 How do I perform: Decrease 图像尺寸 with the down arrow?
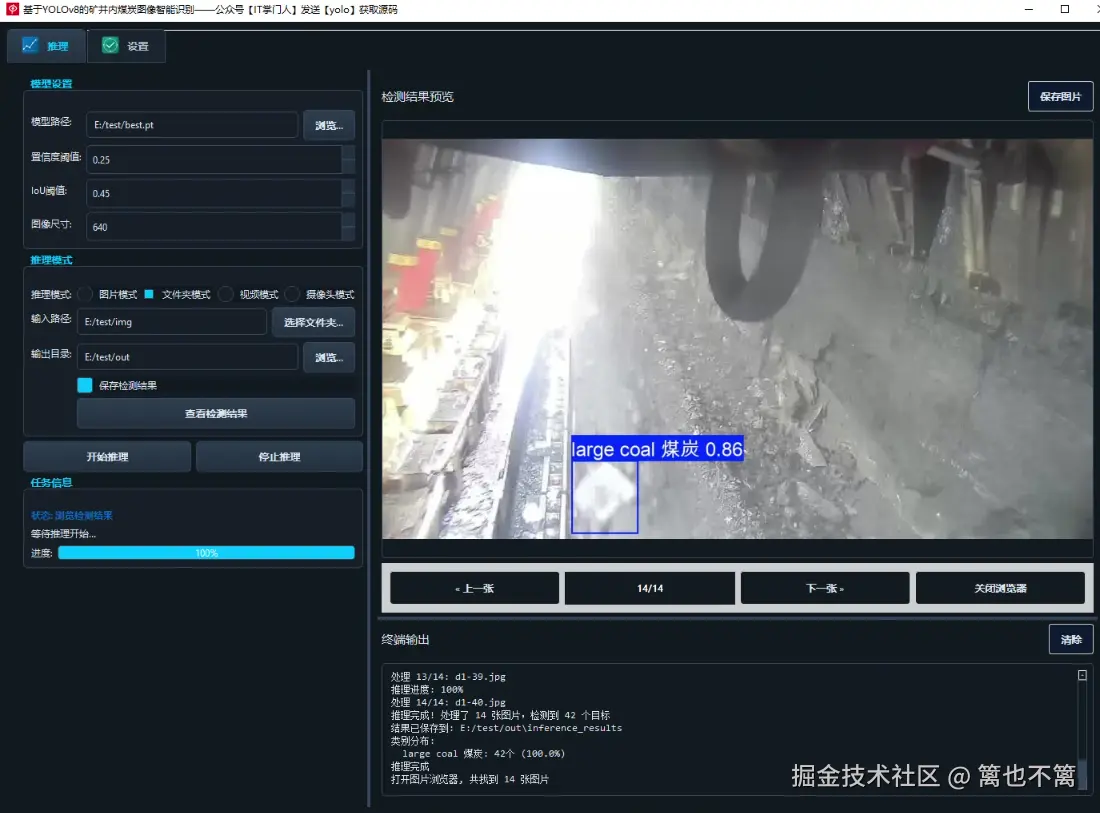point(348,234)
